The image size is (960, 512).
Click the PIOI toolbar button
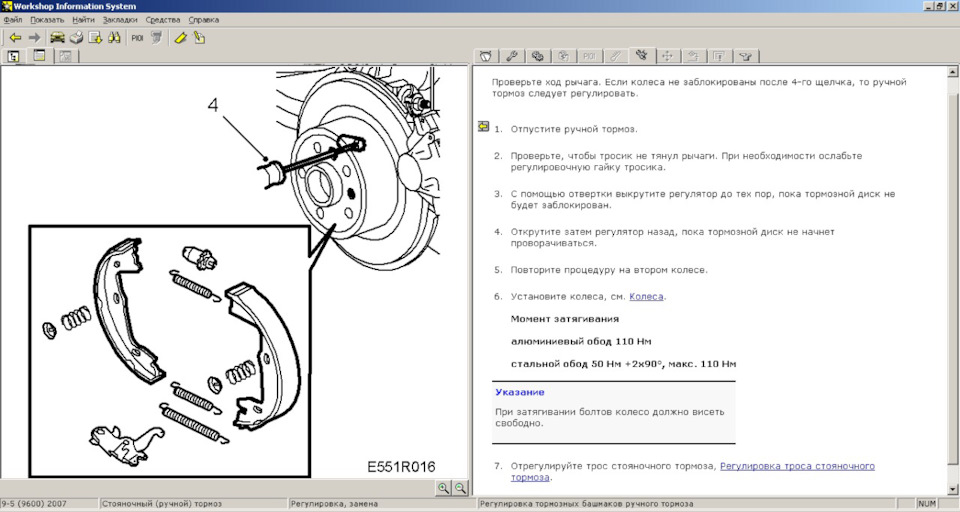pyautogui.click(x=138, y=38)
